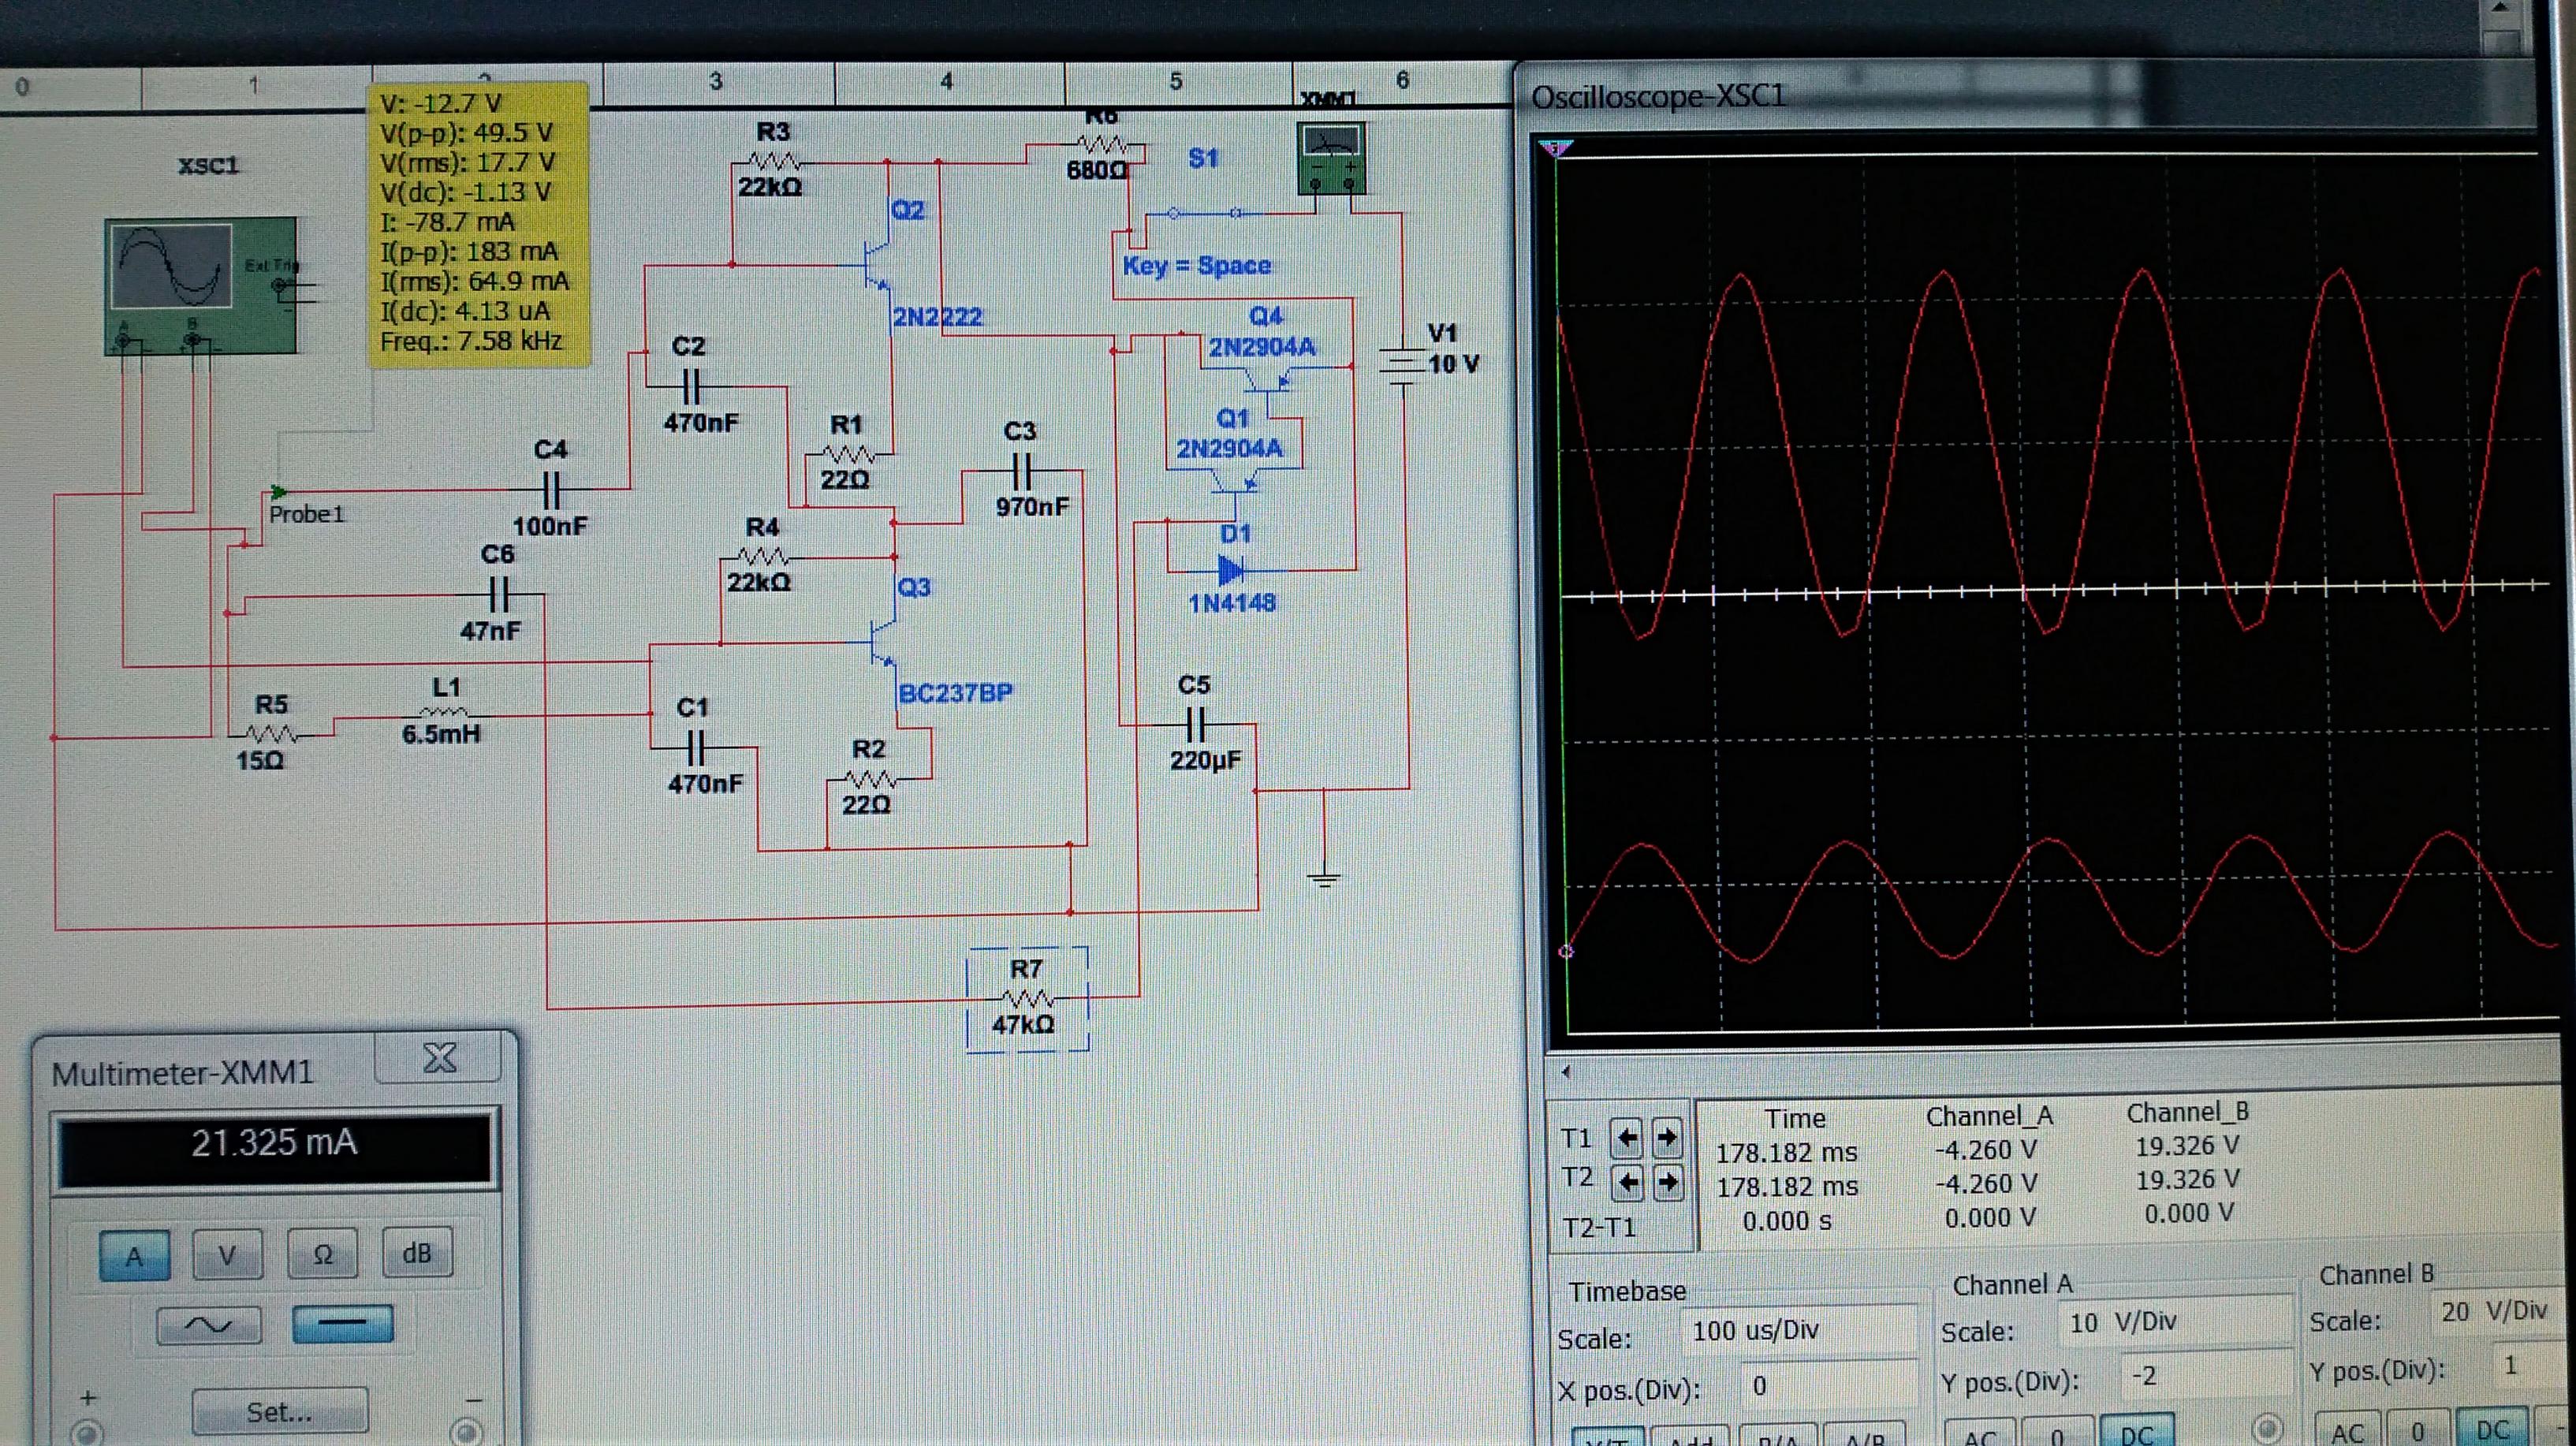Switch multimeter to voltmeter V mode
The width and height of the screenshot is (2576, 1446).
pyautogui.click(x=227, y=1255)
